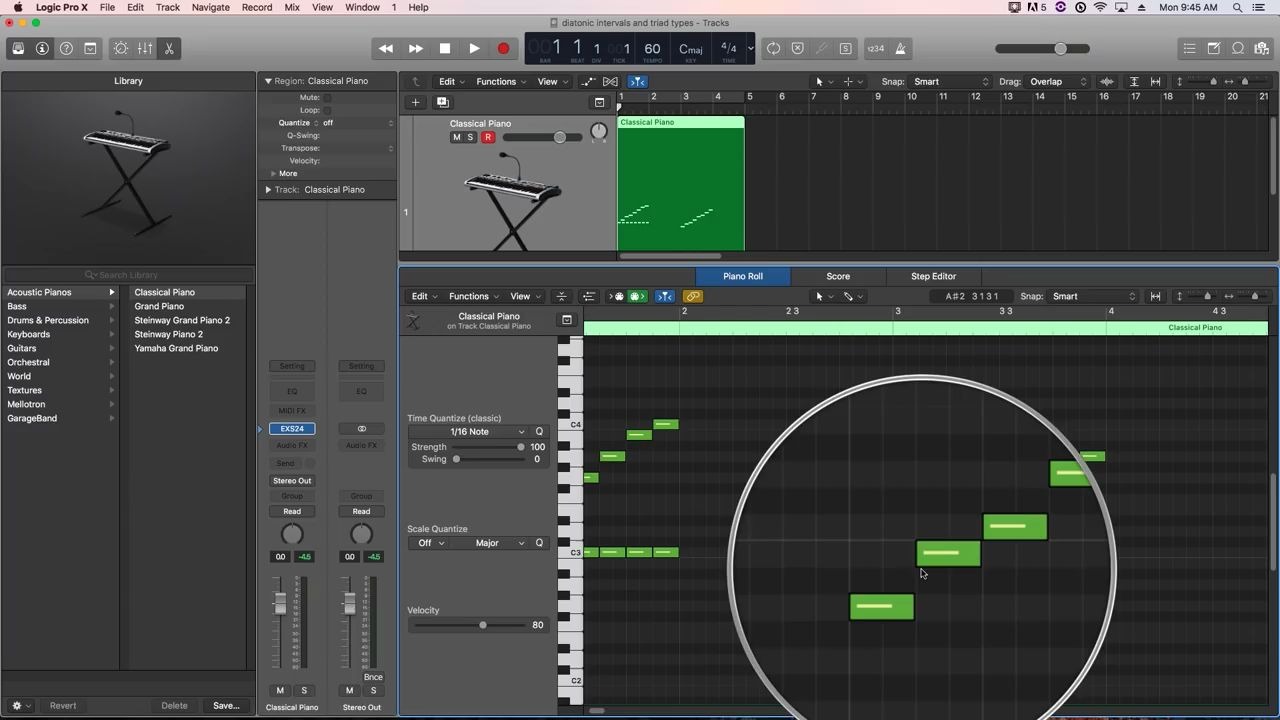Open the Tracks area View menu

(x=551, y=82)
